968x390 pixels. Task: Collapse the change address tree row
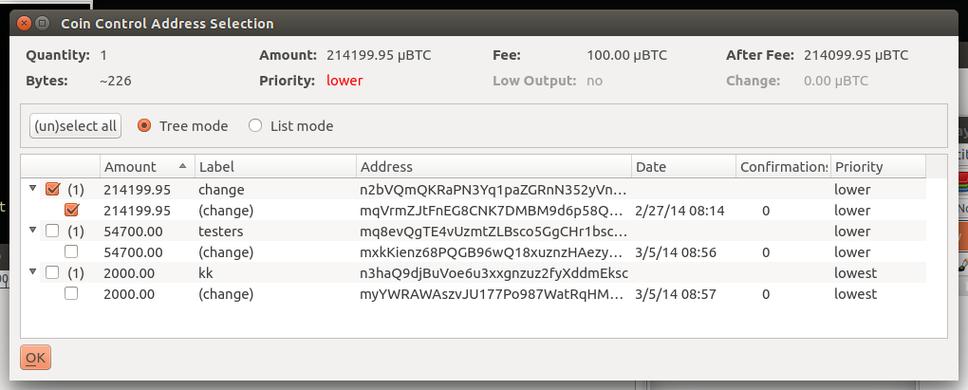click(33, 188)
